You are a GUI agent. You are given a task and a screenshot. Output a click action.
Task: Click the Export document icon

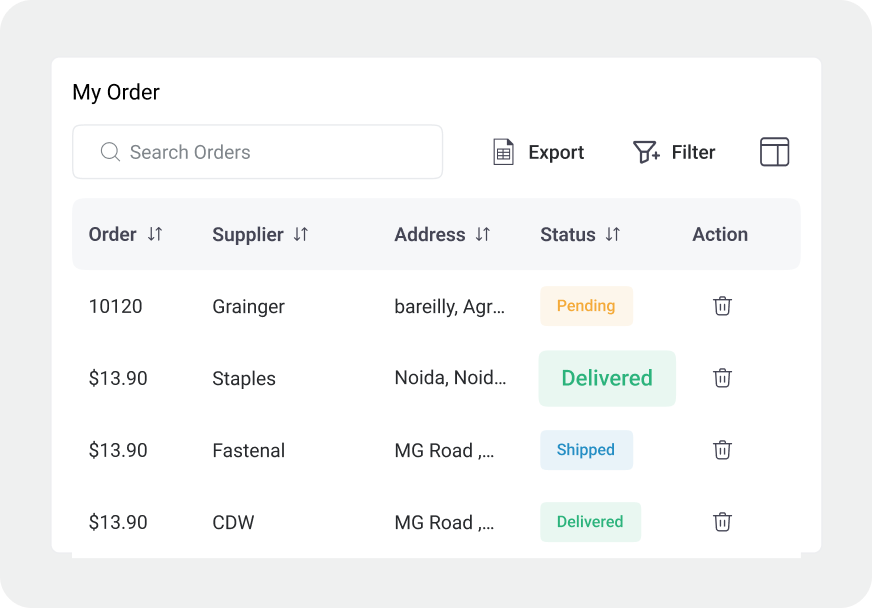coord(502,152)
